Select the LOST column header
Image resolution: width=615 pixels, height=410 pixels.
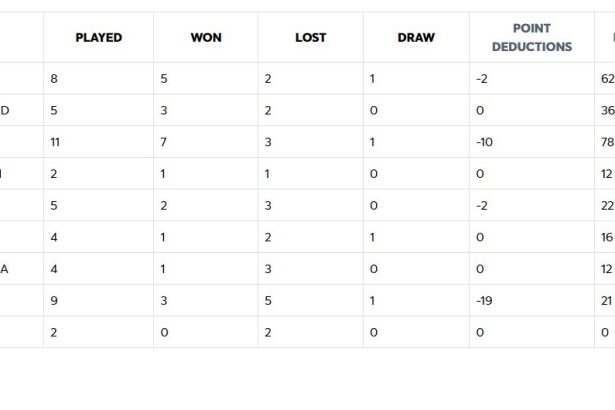point(310,38)
